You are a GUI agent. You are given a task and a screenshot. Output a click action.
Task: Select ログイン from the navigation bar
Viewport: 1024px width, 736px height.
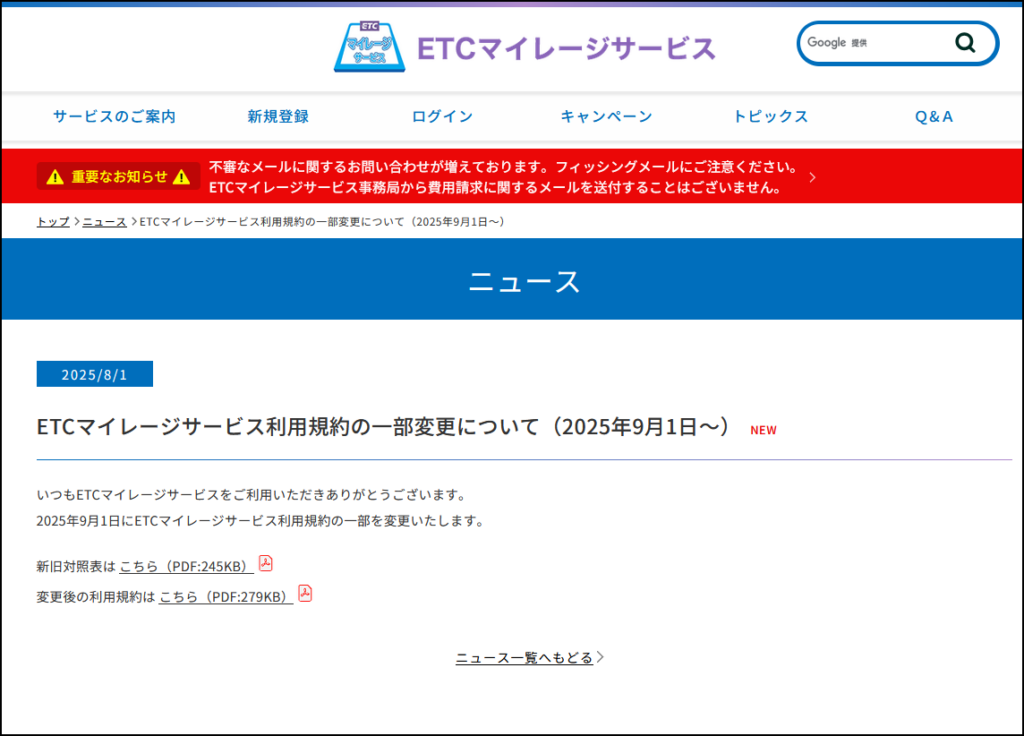pos(442,117)
